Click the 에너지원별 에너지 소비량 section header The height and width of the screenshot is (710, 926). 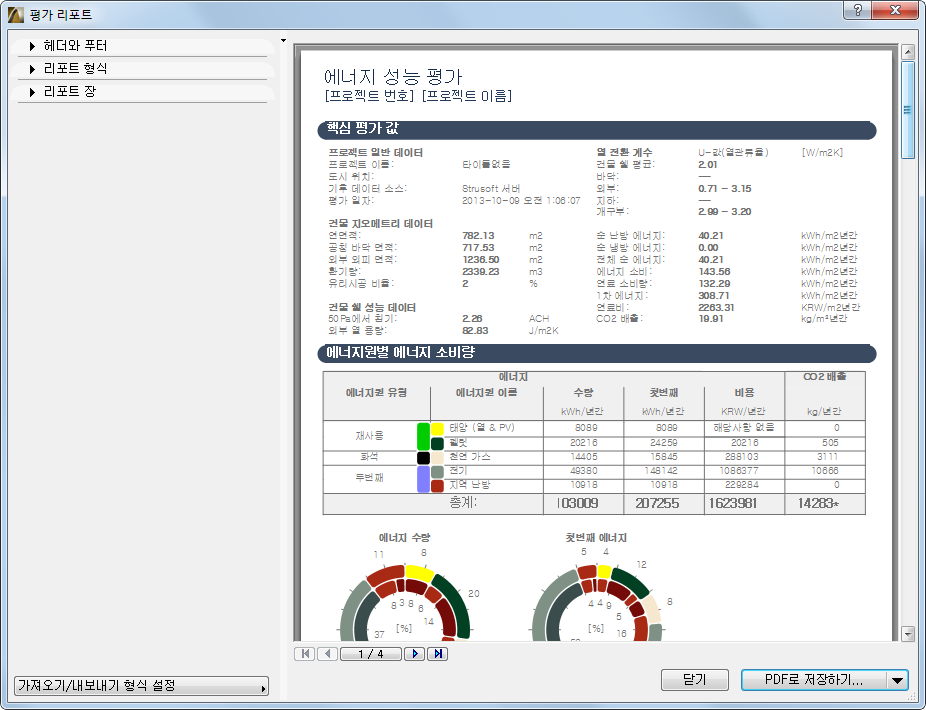[x=596, y=354]
